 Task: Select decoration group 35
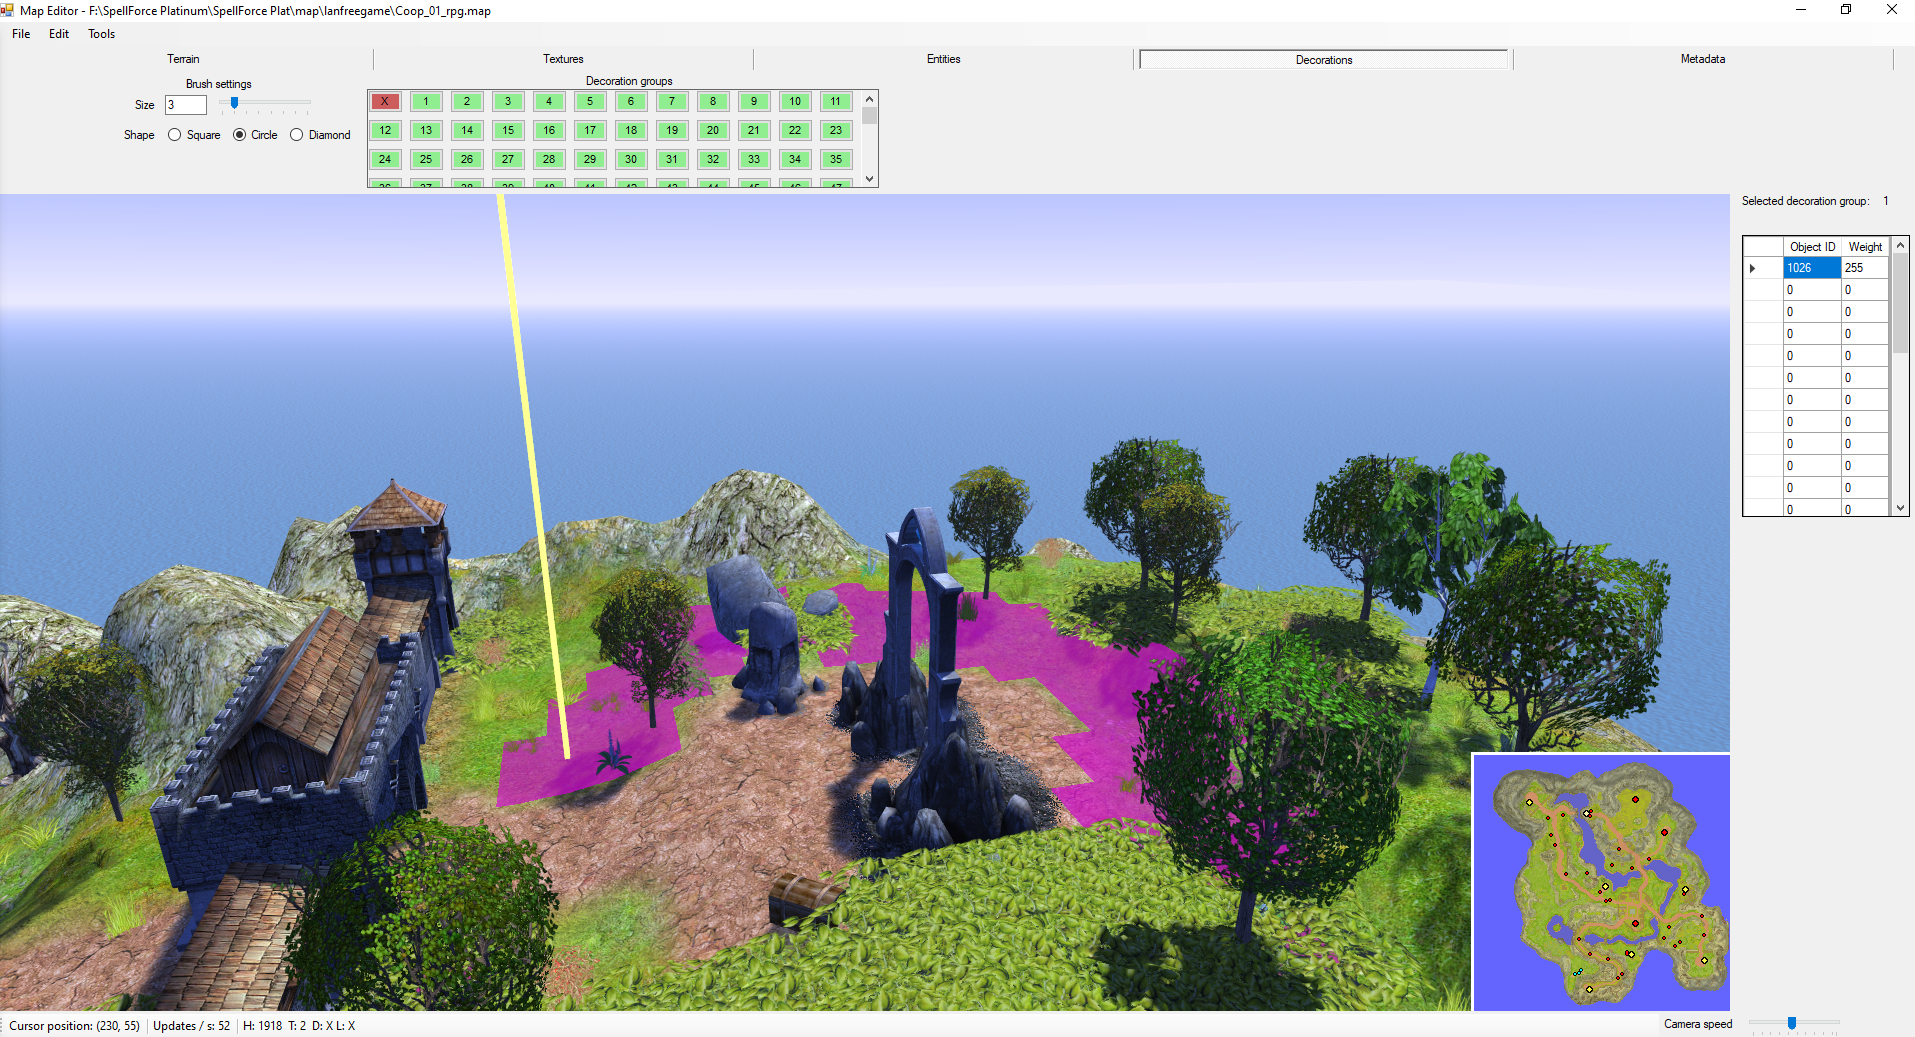[x=836, y=159]
